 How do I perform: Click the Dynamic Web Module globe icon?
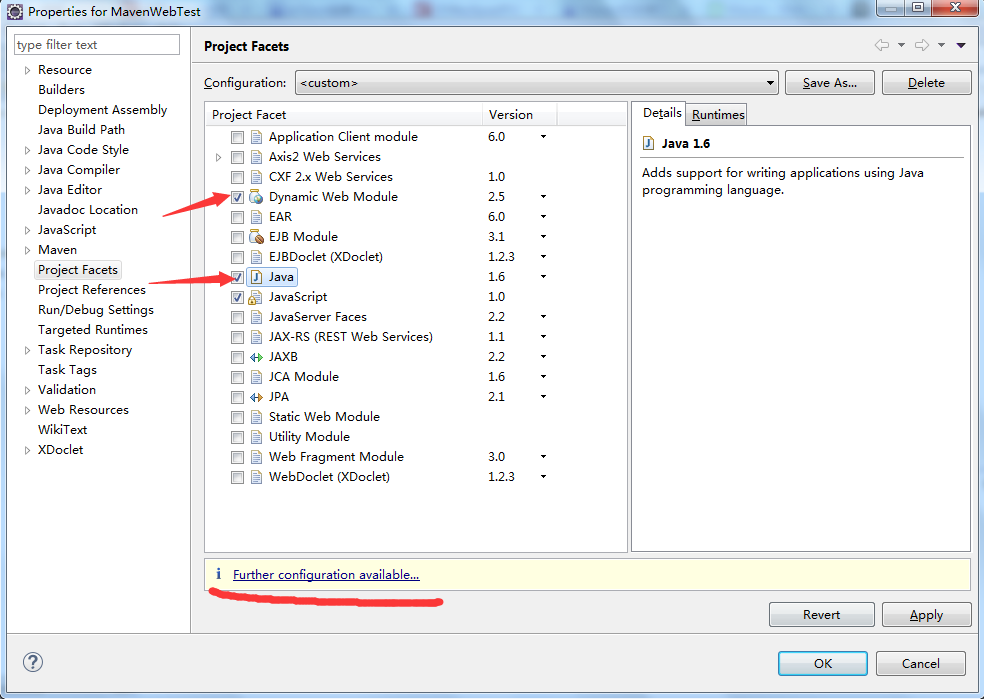256,197
